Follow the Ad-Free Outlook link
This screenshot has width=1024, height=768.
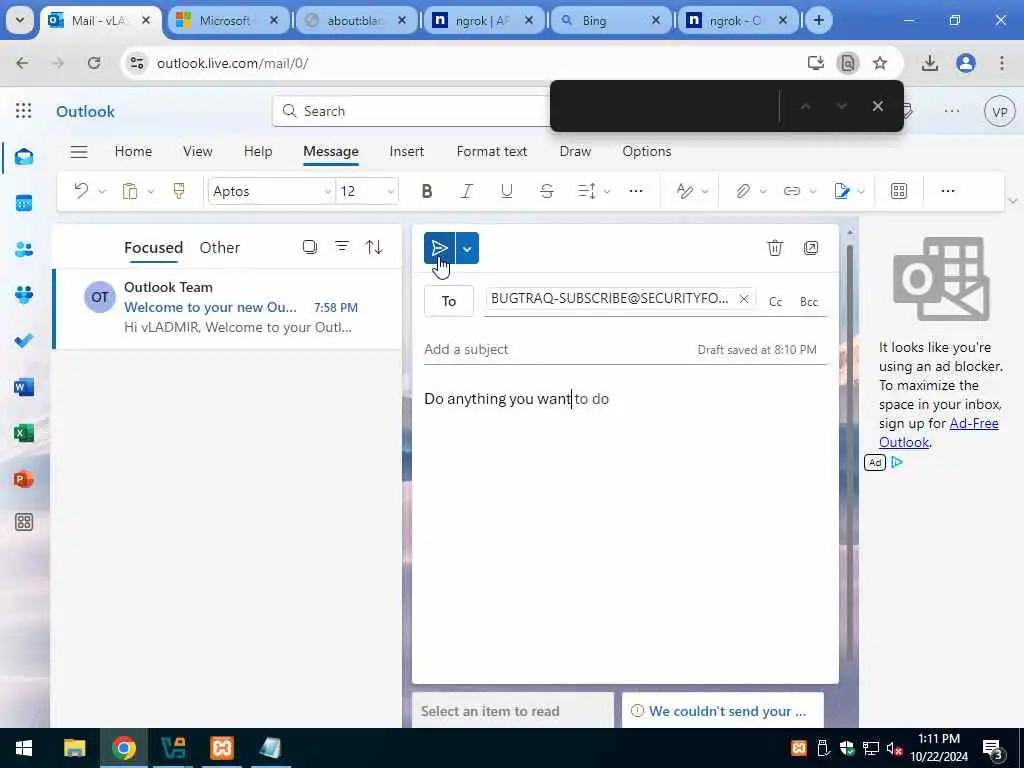click(x=938, y=432)
